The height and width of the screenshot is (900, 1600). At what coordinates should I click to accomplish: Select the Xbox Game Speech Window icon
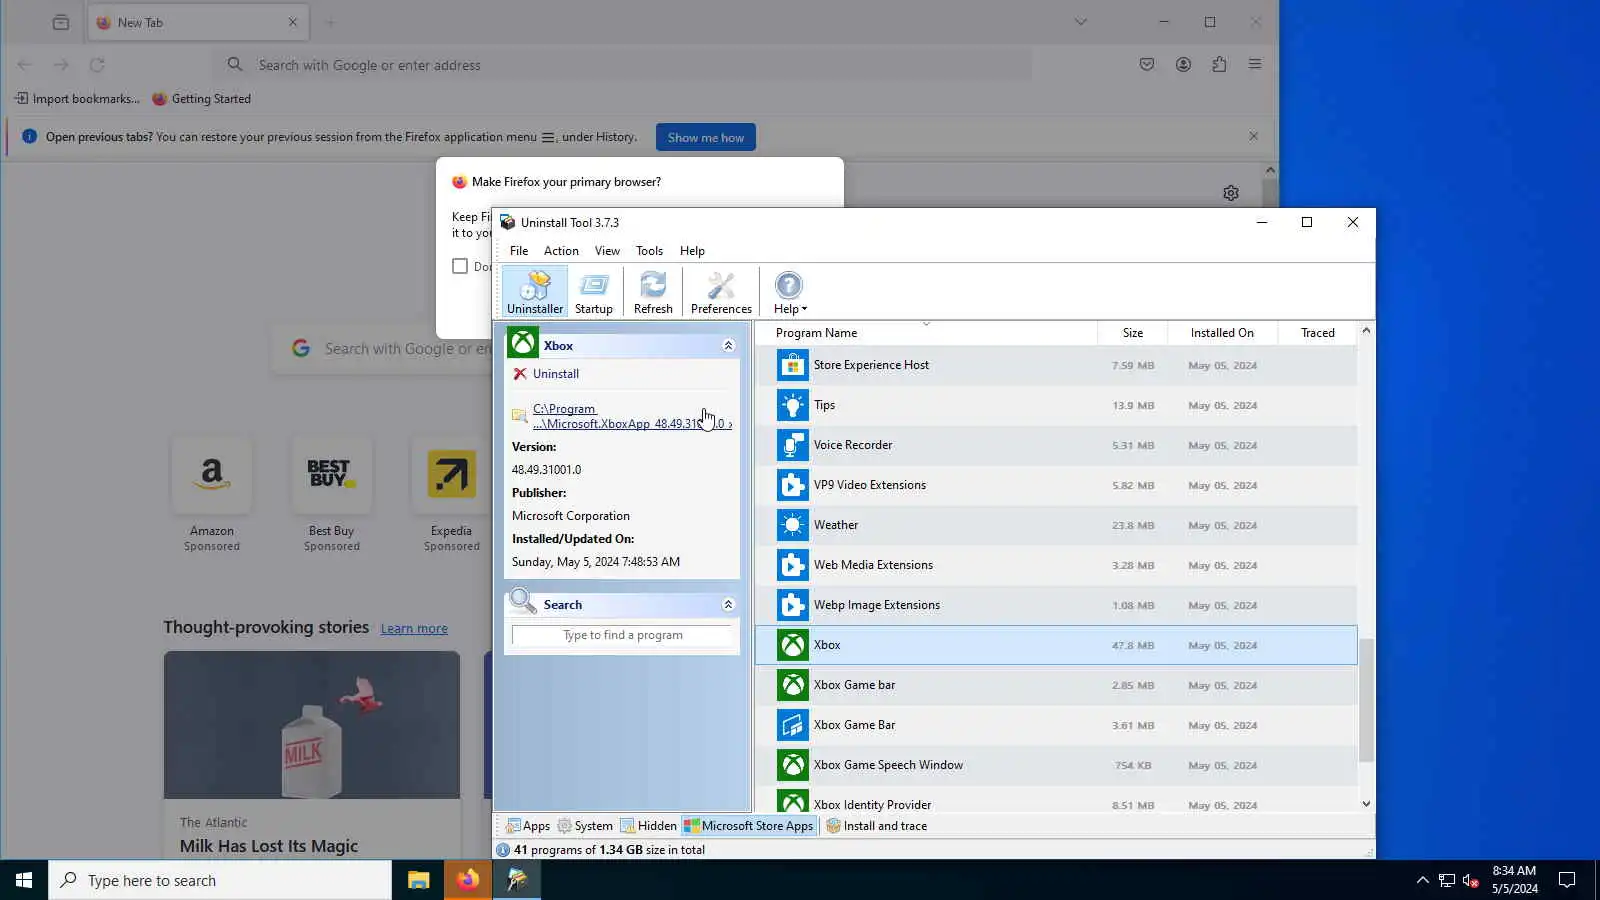(x=793, y=765)
